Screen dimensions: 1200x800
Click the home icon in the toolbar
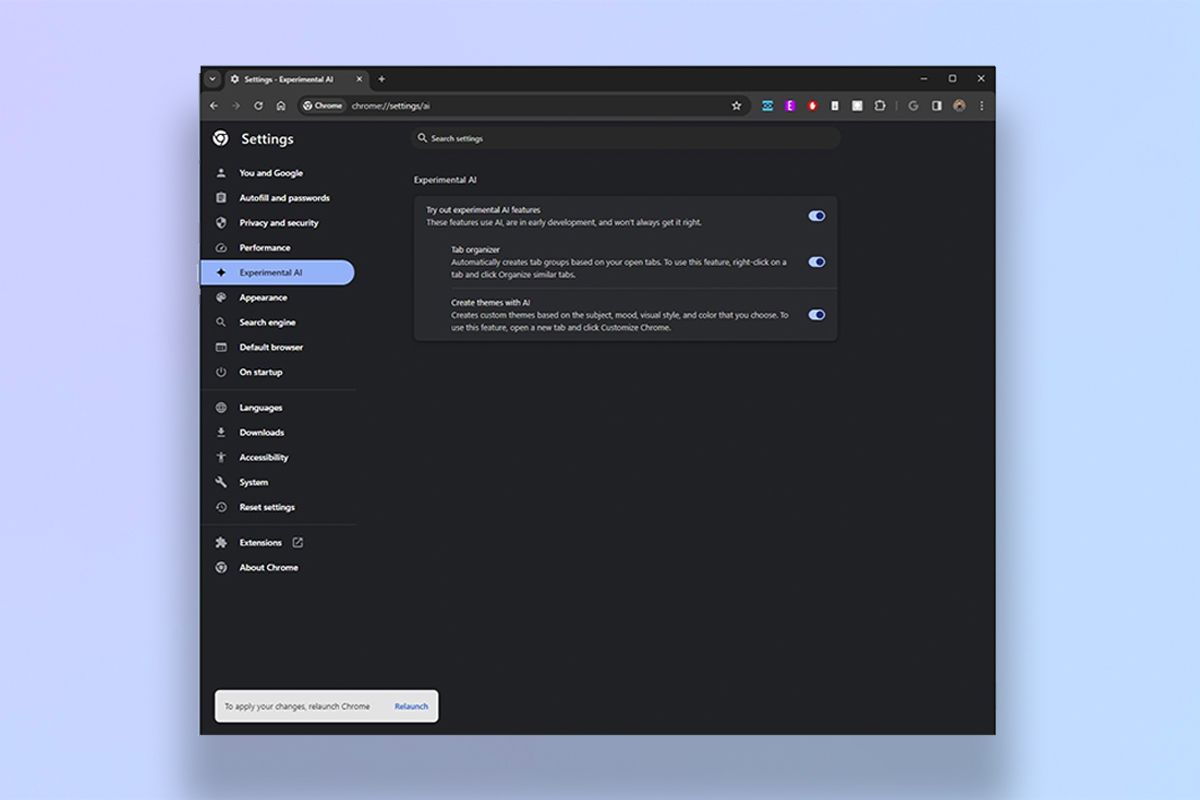click(x=283, y=105)
